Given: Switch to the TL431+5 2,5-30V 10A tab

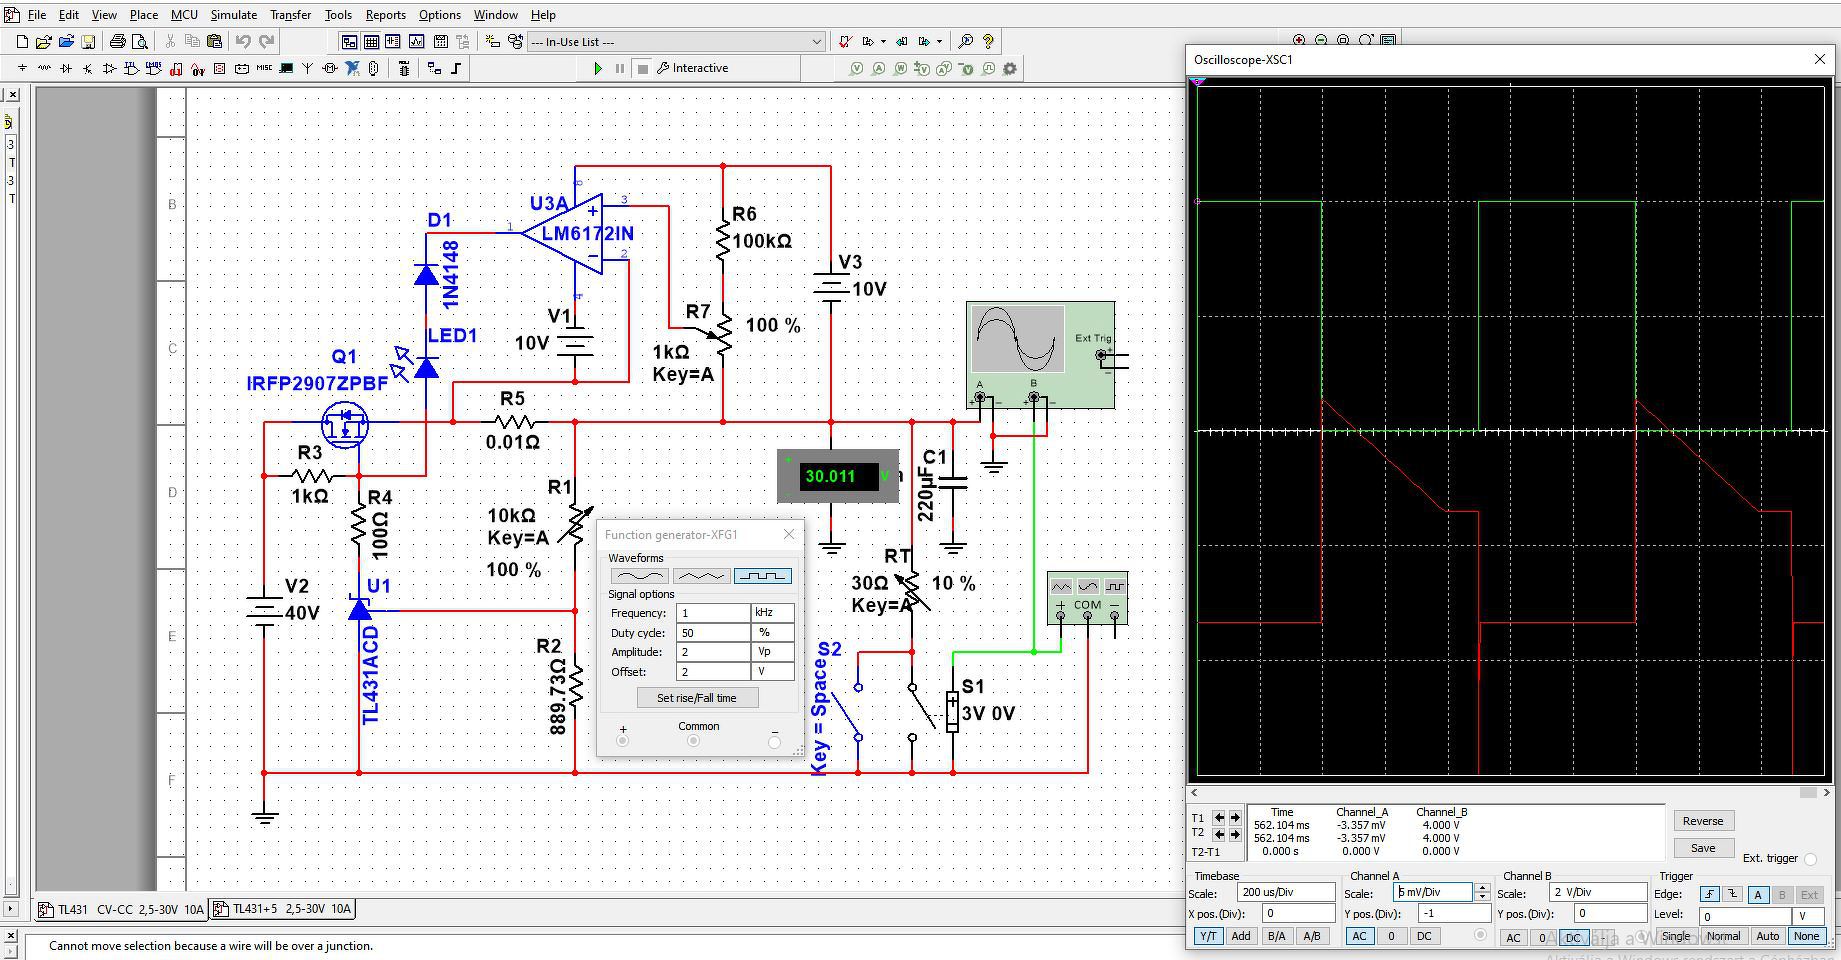Looking at the screenshot, I should tap(283, 909).
